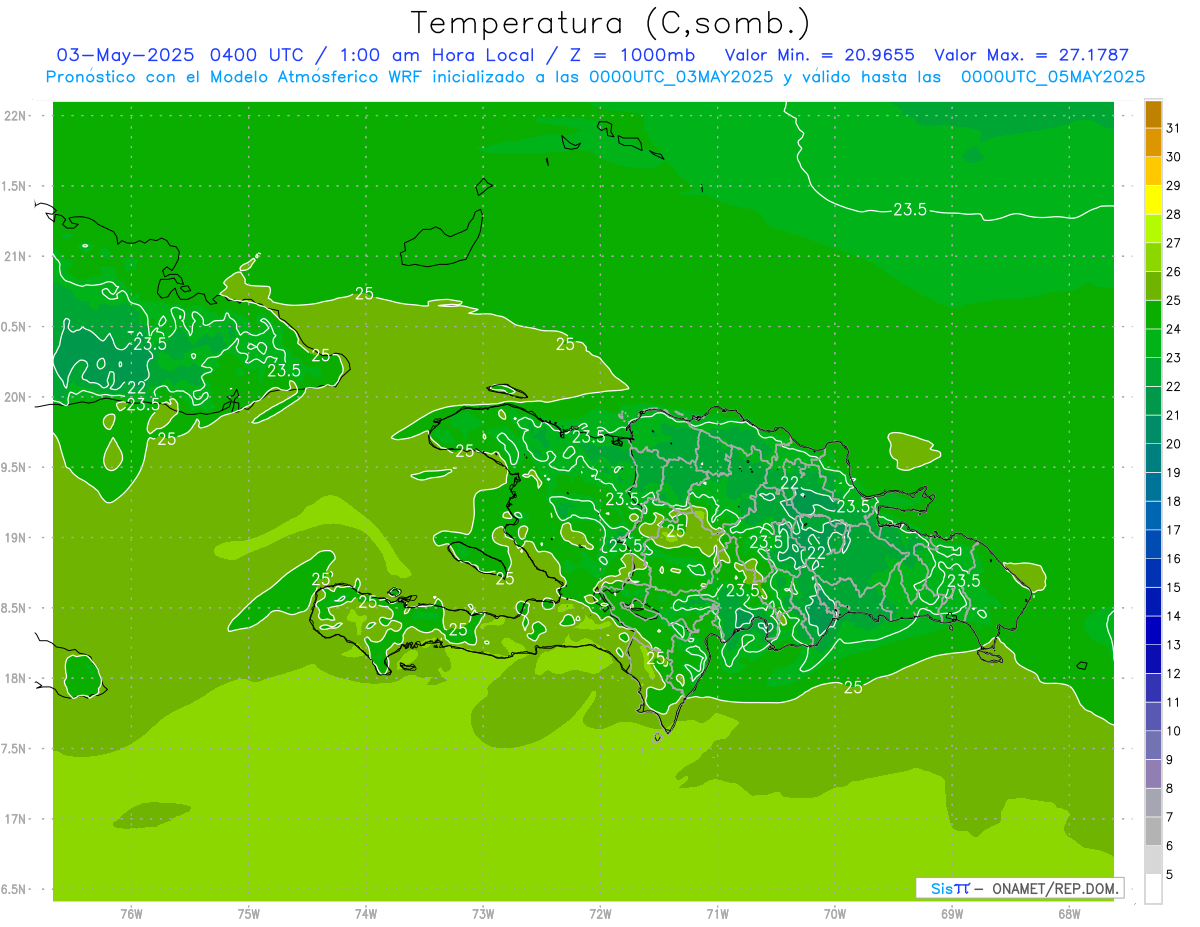The image size is (1200, 927).
Task: Click the legend value '5'
Action: pyautogui.click(x=1170, y=874)
